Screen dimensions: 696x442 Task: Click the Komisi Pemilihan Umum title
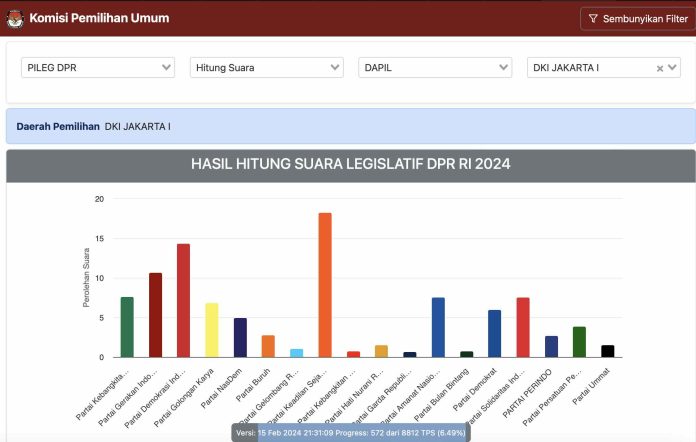(99, 18)
